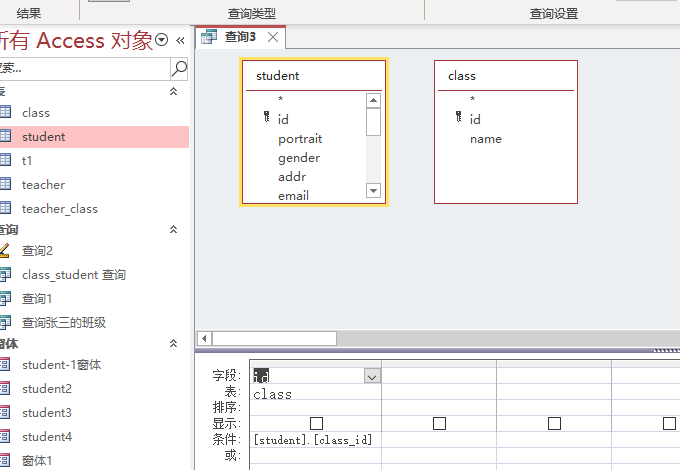Select the email field in student table

[x=293, y=196]
